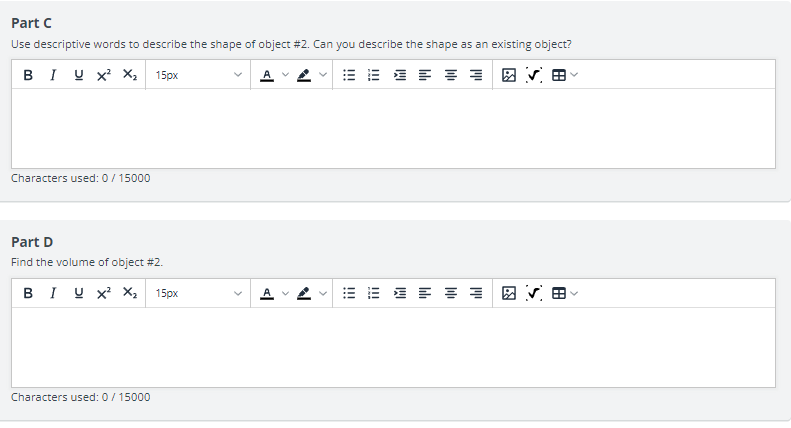Center align text in Part C
This screenshot has width=791, height=428.
point(450,75)
